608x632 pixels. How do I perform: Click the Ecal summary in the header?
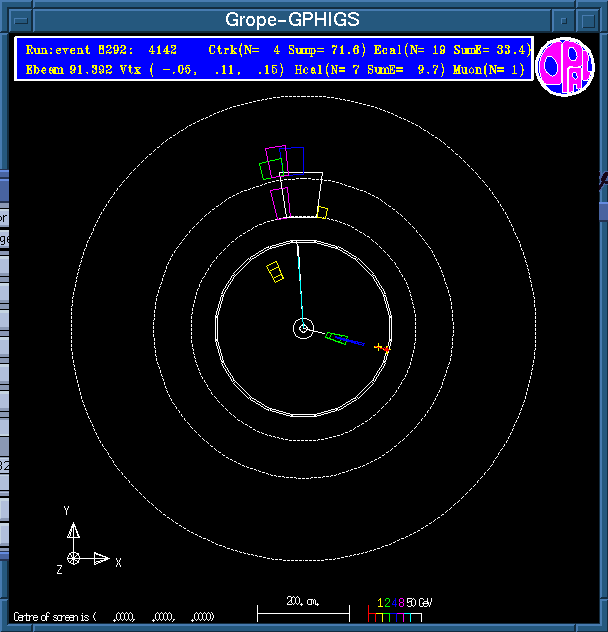pyautogui.click(x=455, y=48)
